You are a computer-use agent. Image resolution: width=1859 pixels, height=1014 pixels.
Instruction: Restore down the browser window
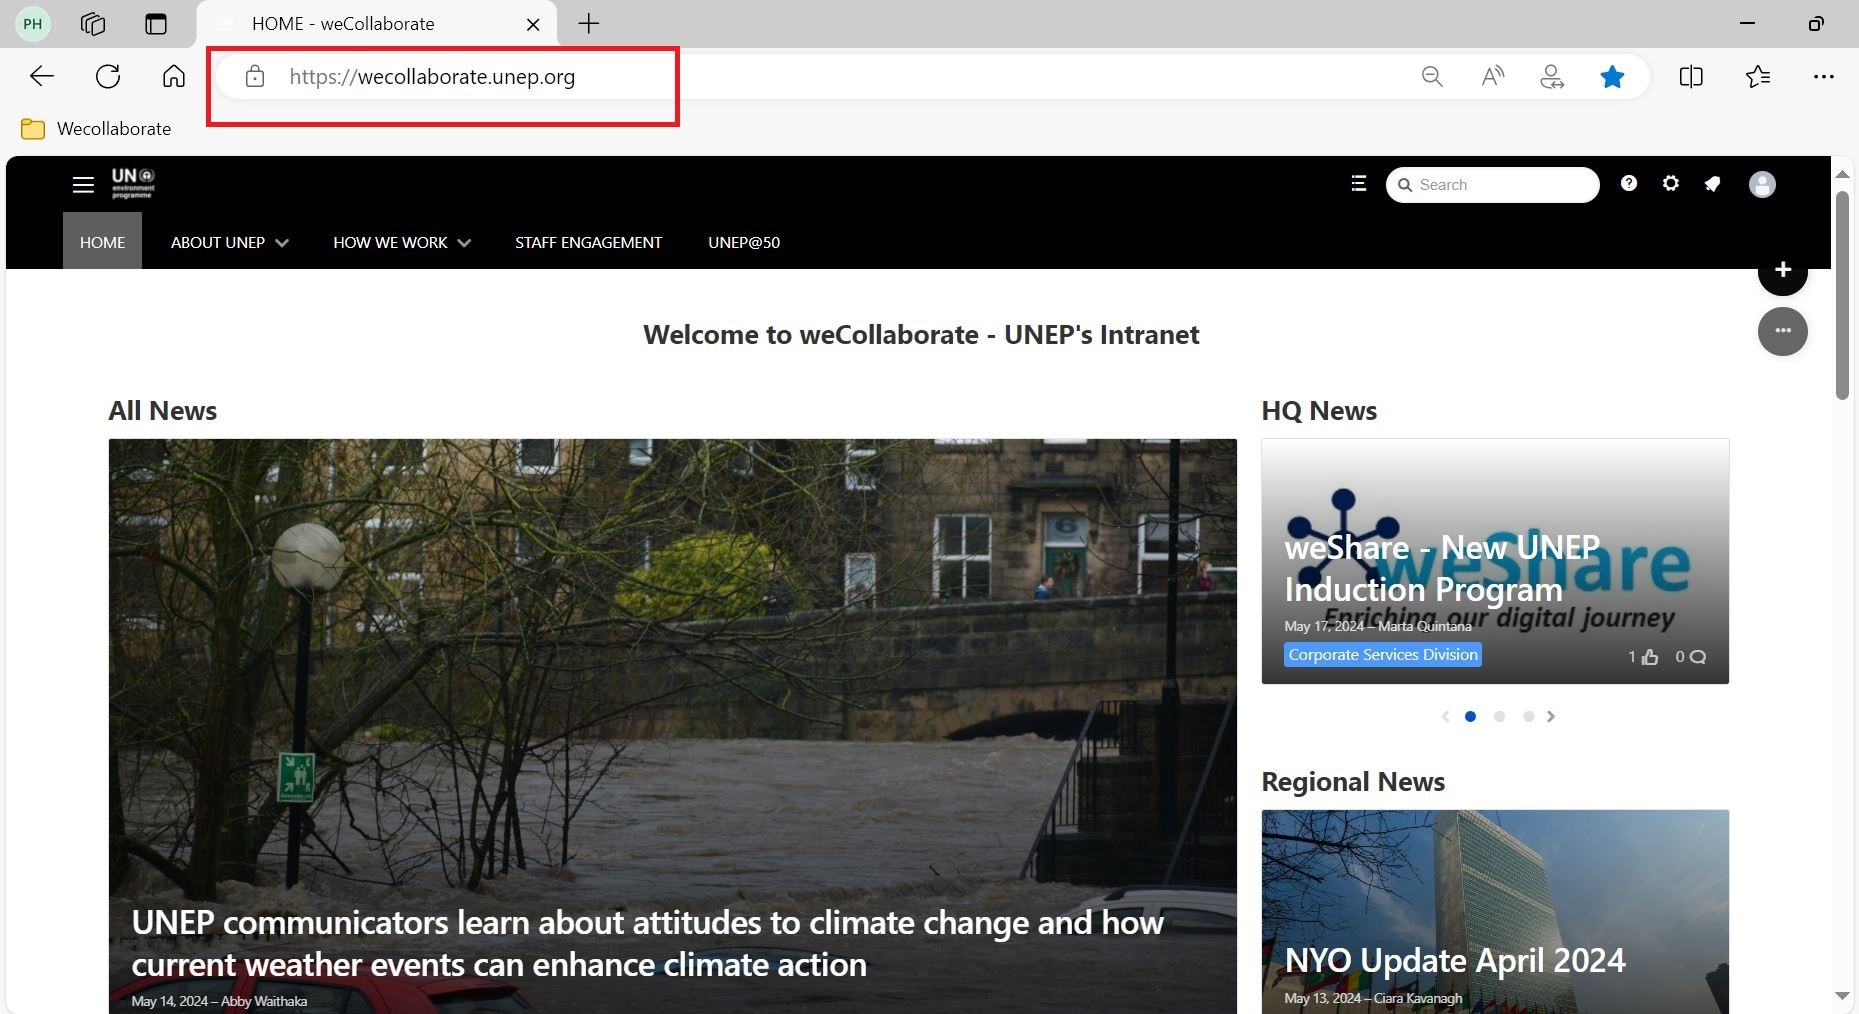pos(1816,23)
